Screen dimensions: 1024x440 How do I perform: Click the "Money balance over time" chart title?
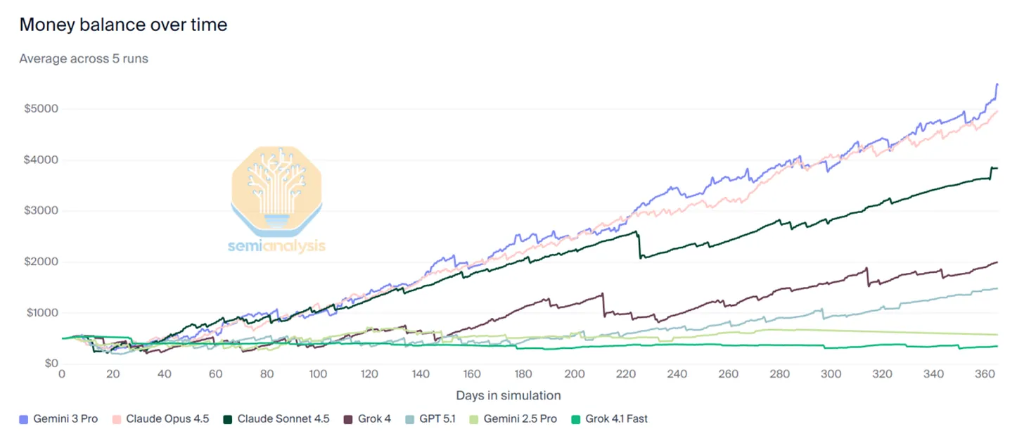123,24
